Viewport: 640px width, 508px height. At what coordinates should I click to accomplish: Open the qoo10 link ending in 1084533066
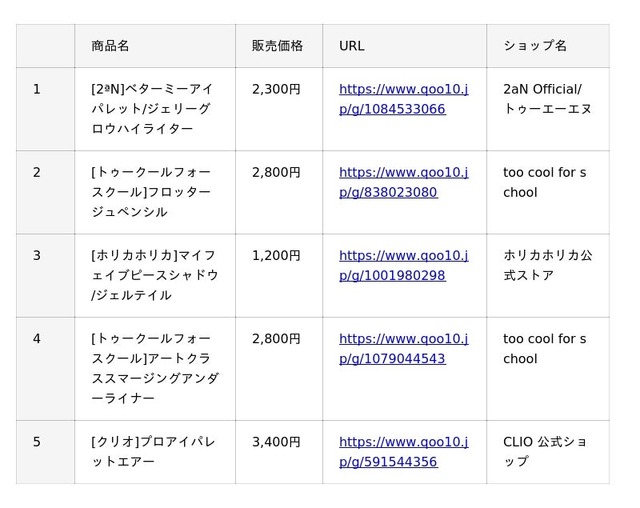403,99
